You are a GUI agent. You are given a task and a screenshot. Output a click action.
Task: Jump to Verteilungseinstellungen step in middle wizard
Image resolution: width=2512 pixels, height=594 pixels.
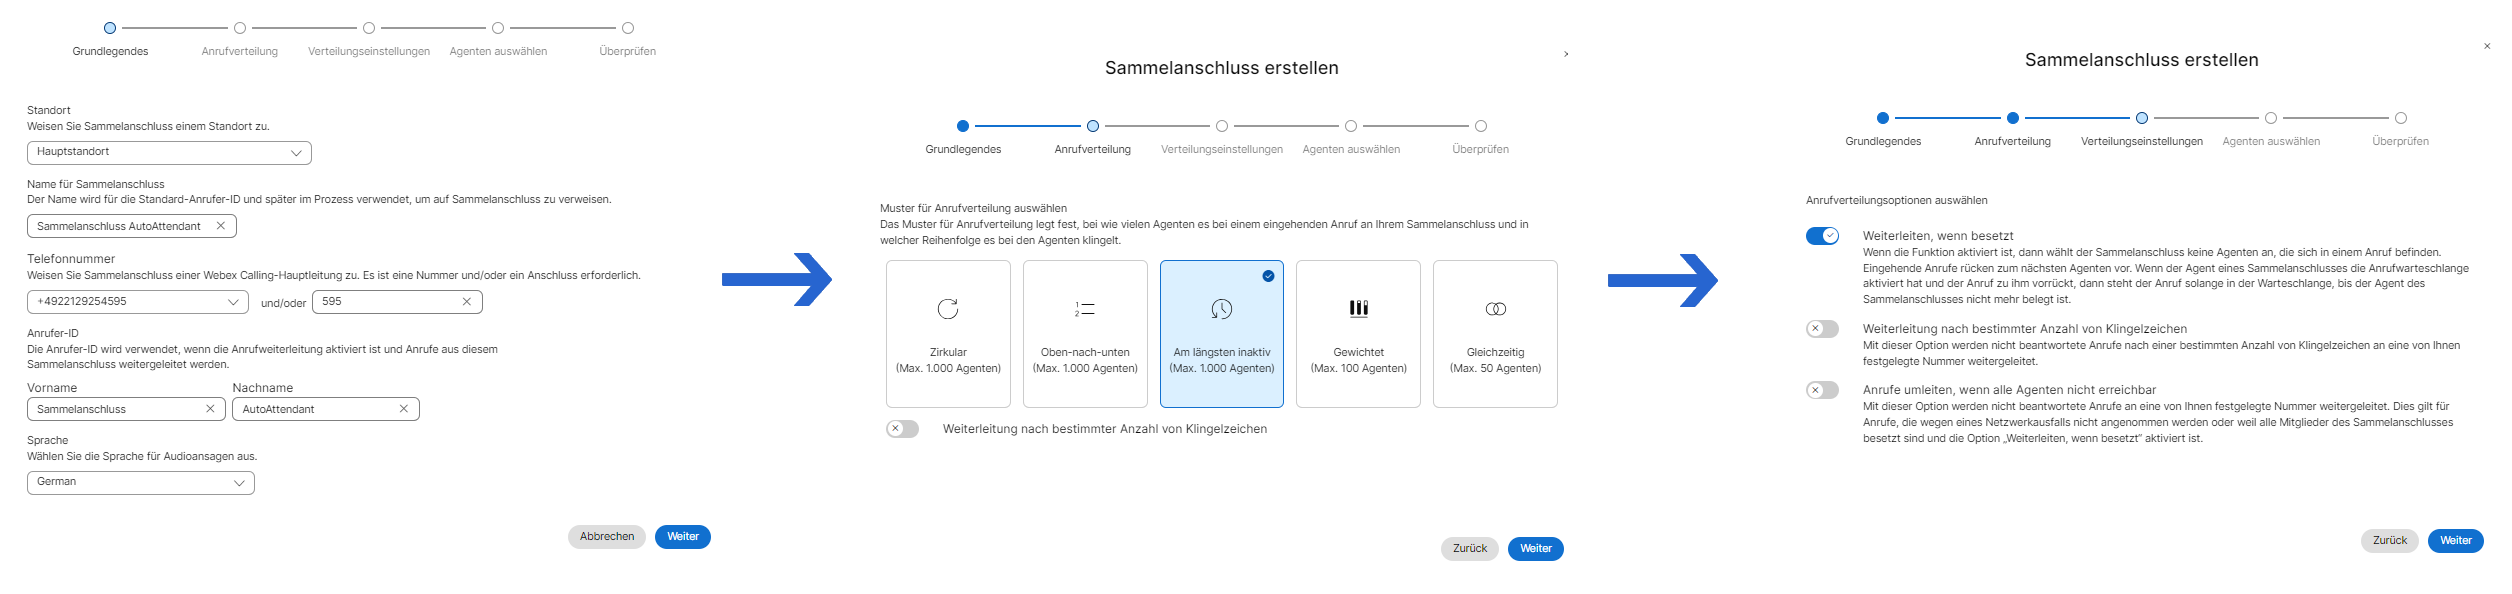(x=1222, y=126)
